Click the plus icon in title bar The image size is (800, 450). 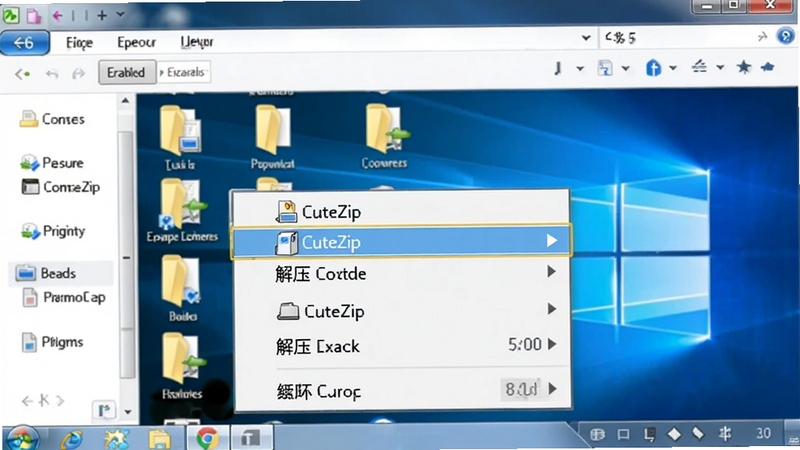click(102, 16)
